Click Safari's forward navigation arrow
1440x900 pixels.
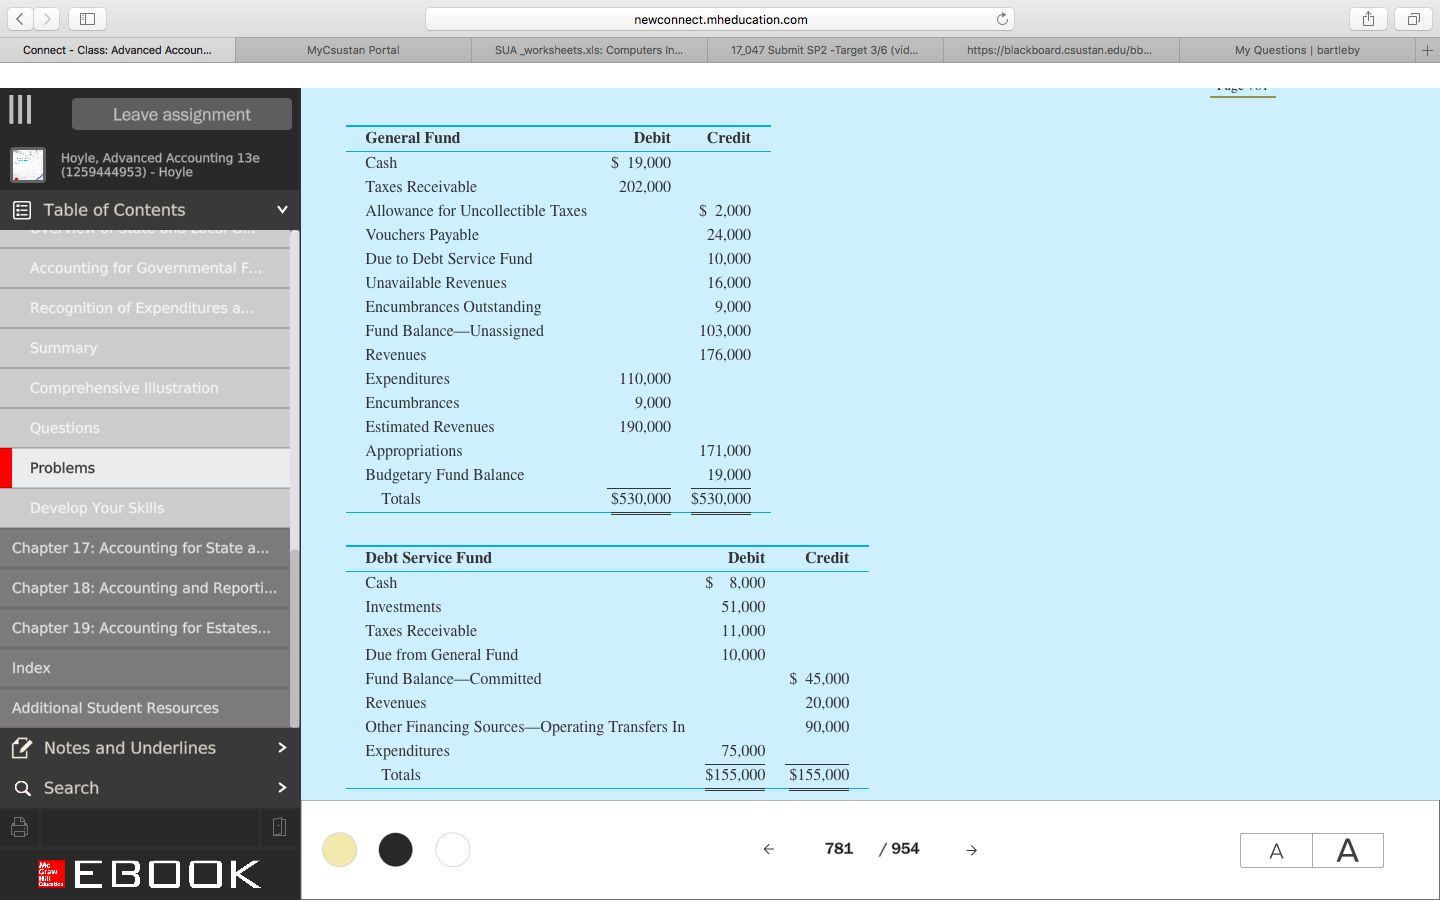pos(47,19)
